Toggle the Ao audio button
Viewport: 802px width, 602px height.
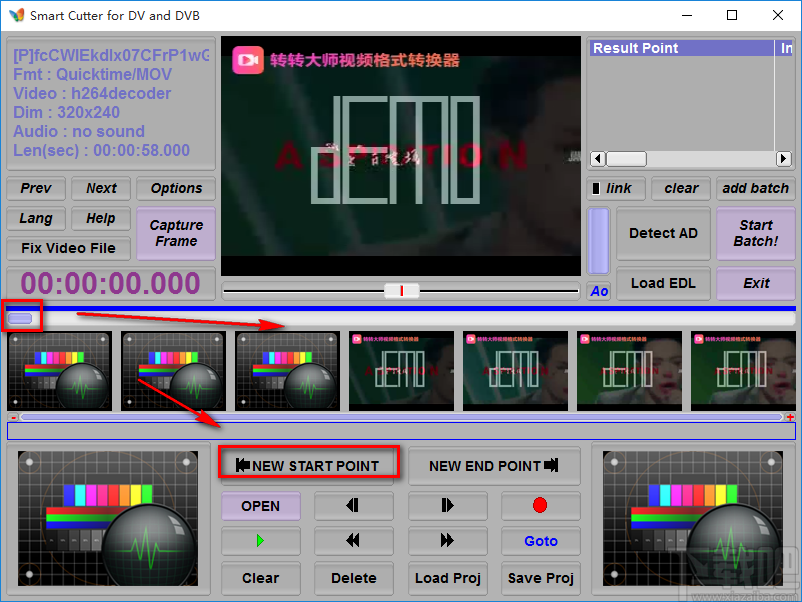pos(599,291)
